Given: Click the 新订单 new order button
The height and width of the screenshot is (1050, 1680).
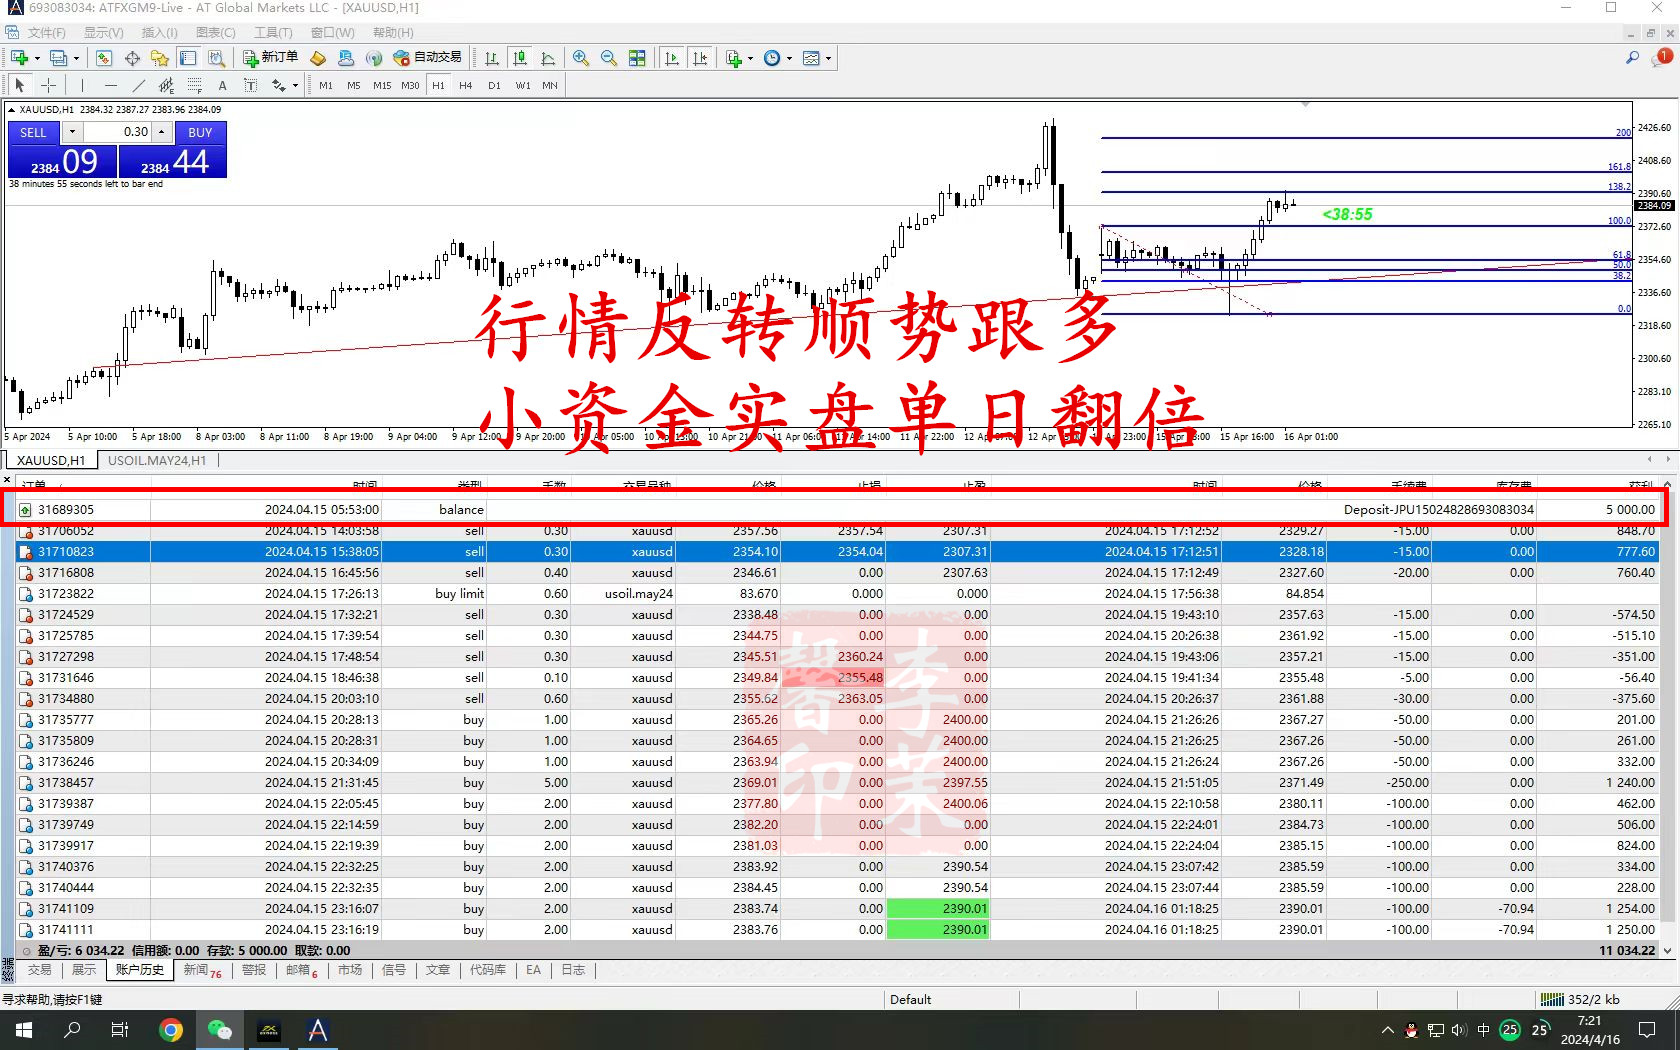Looking at the screenshot, I should [270, 58].
